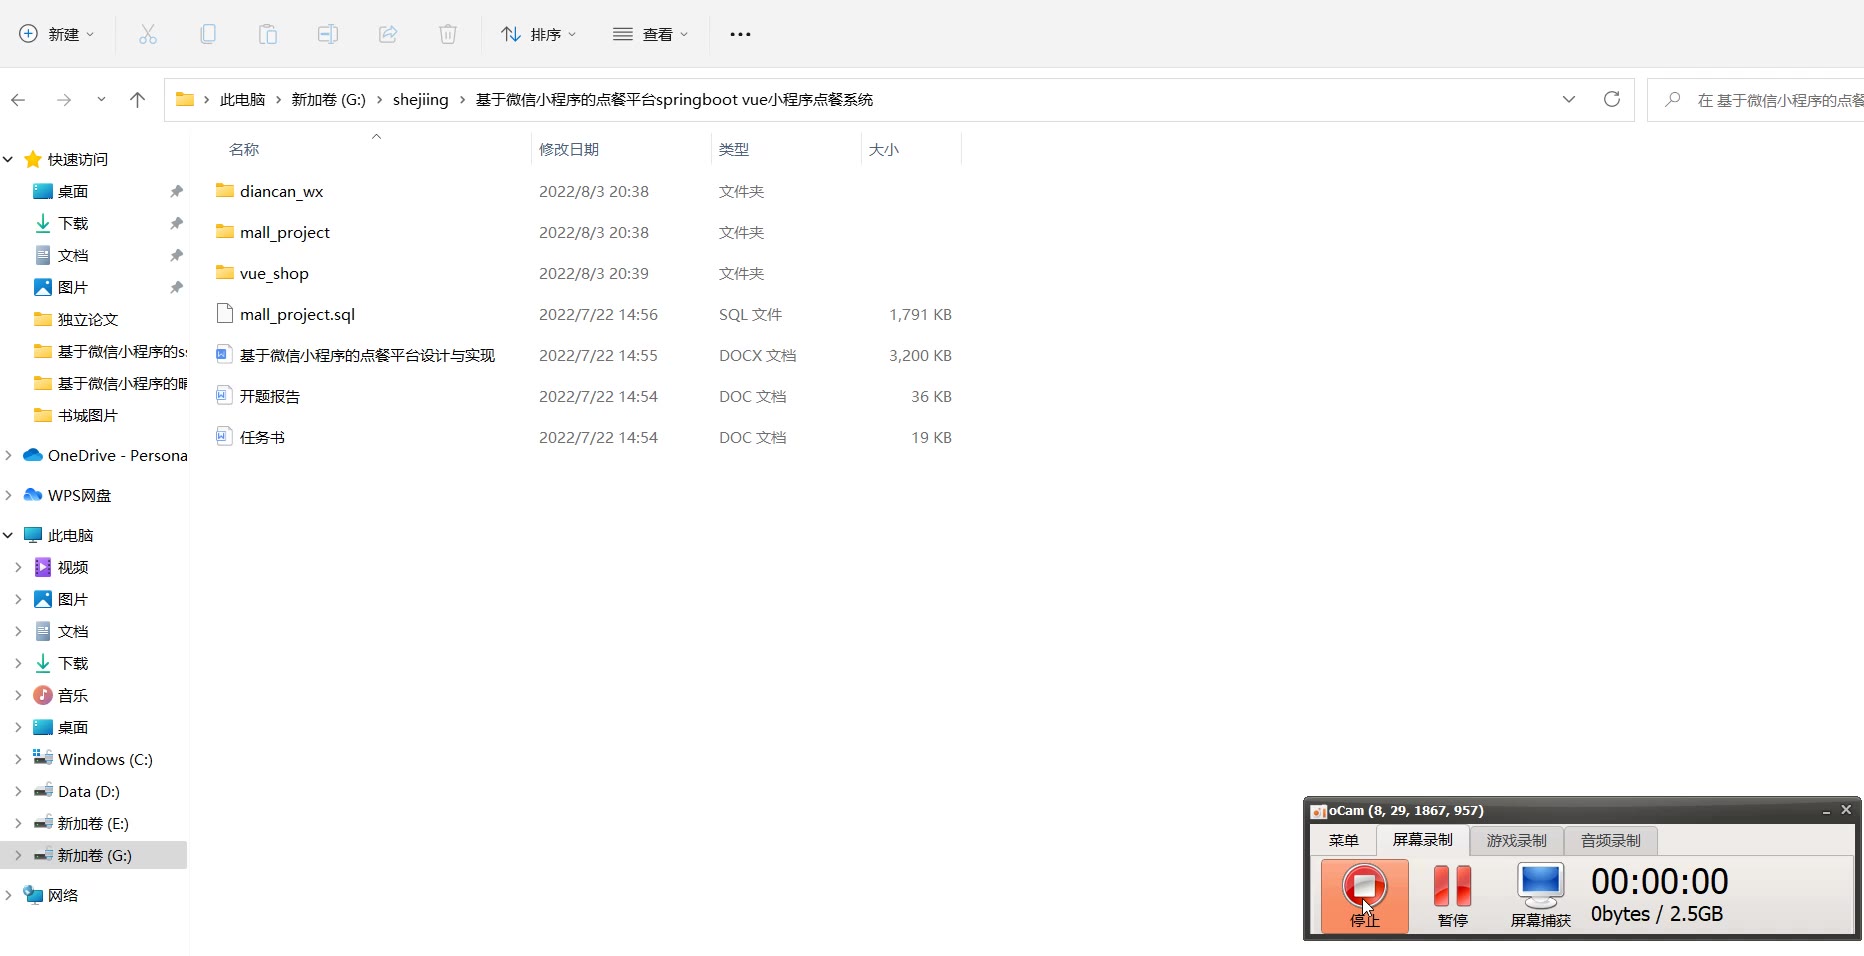1864x956 pixels.
Task: Open the 新建 dropdown
Action: pos(57,34)
